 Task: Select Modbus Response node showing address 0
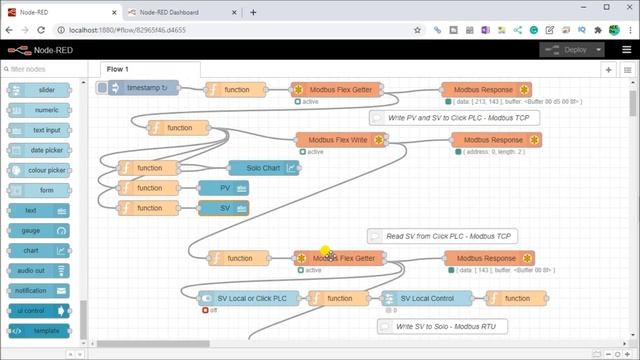coord(496,140)
